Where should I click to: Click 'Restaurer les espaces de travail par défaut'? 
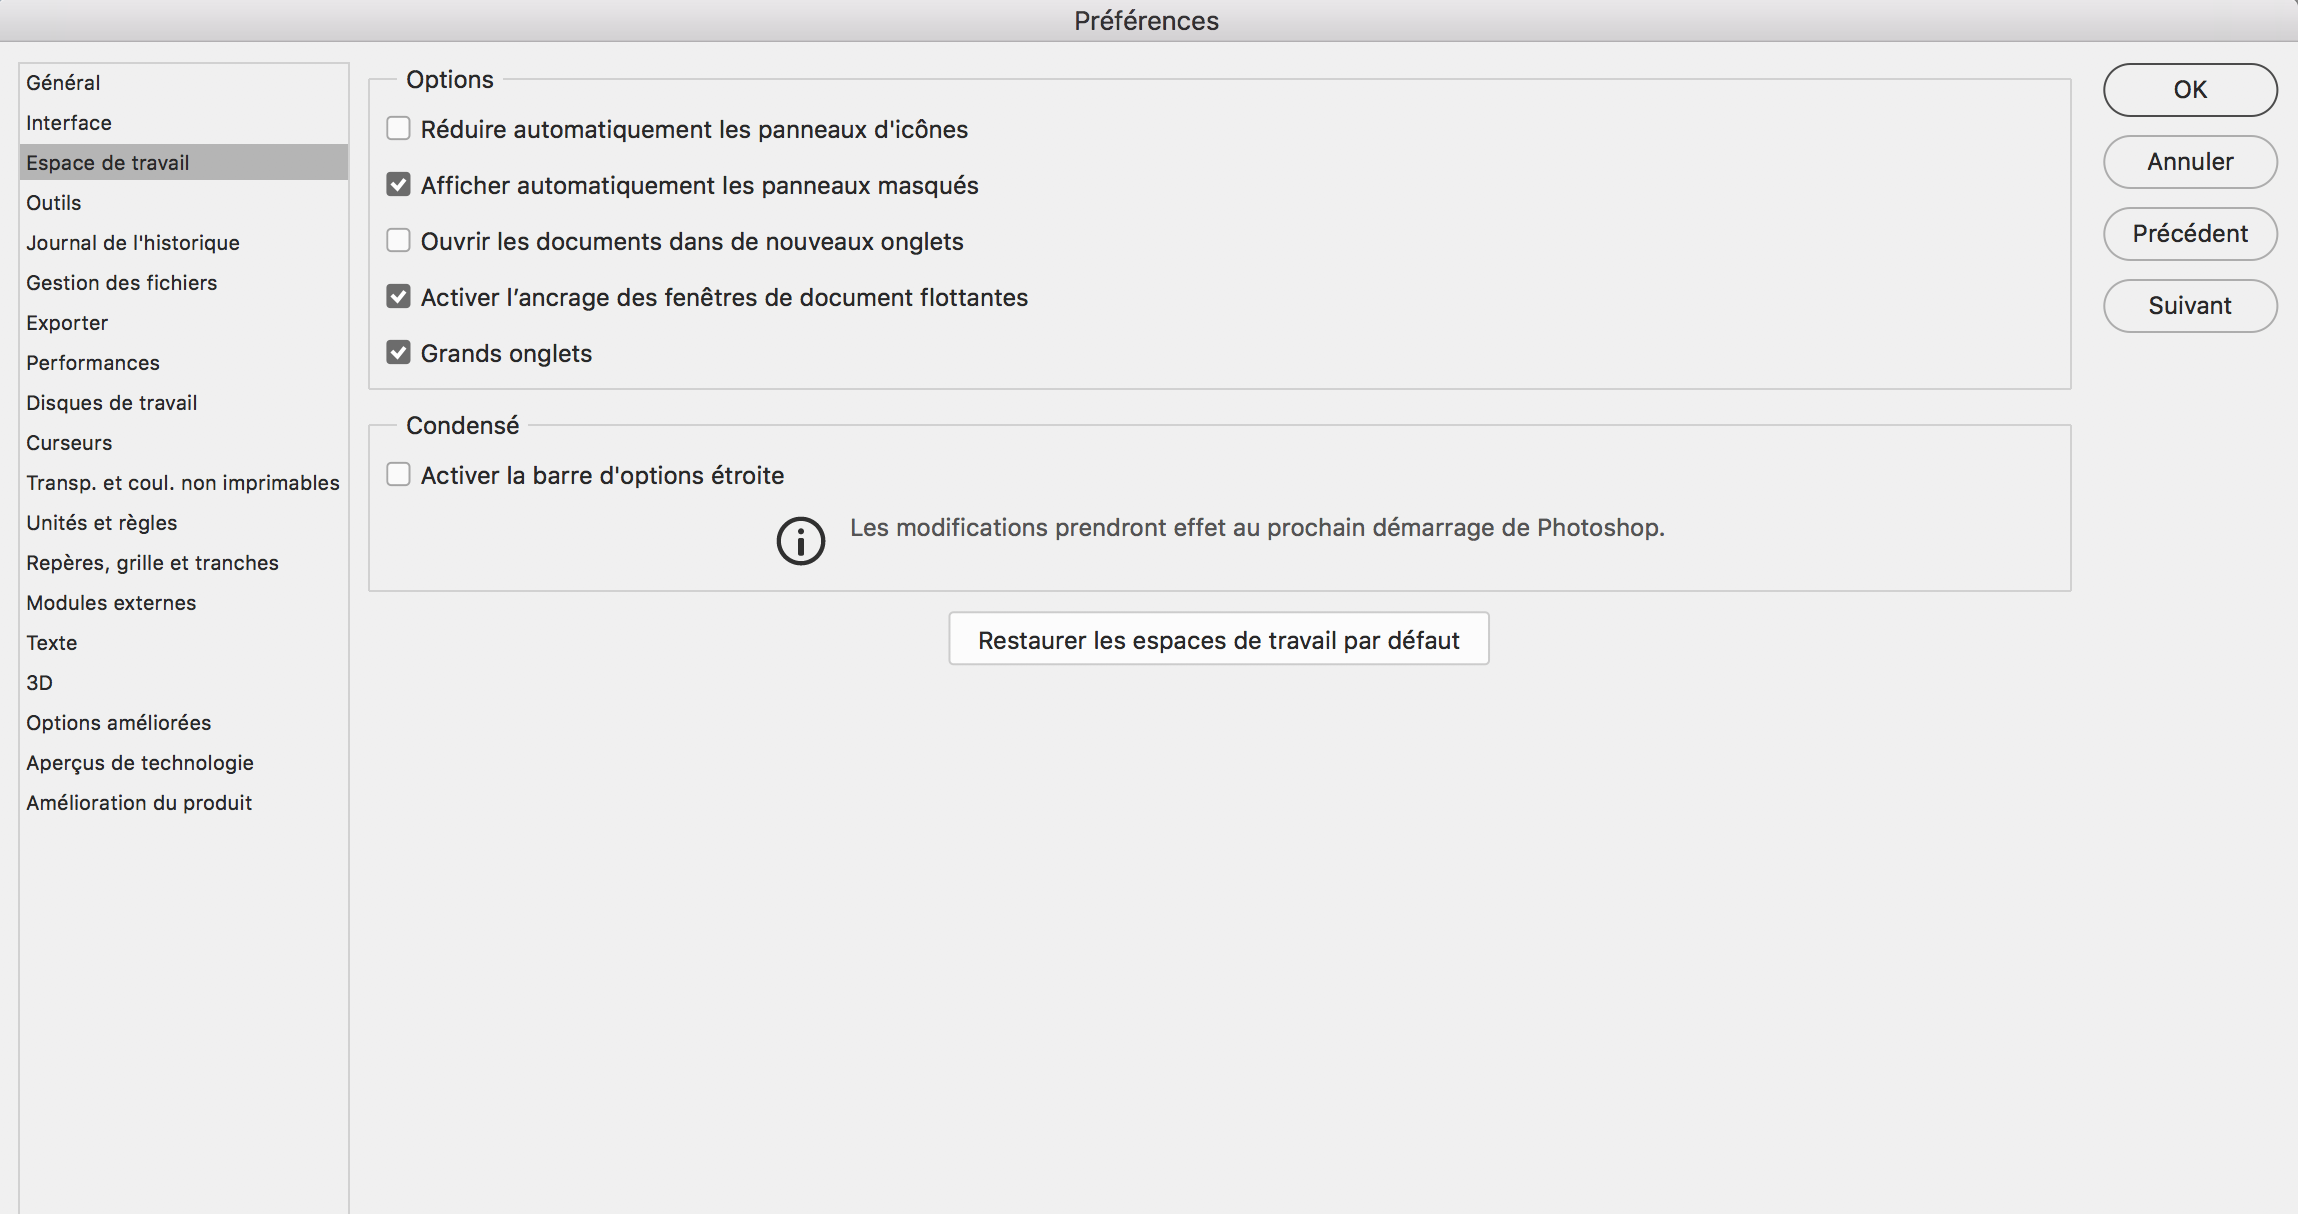point(1218,638)
